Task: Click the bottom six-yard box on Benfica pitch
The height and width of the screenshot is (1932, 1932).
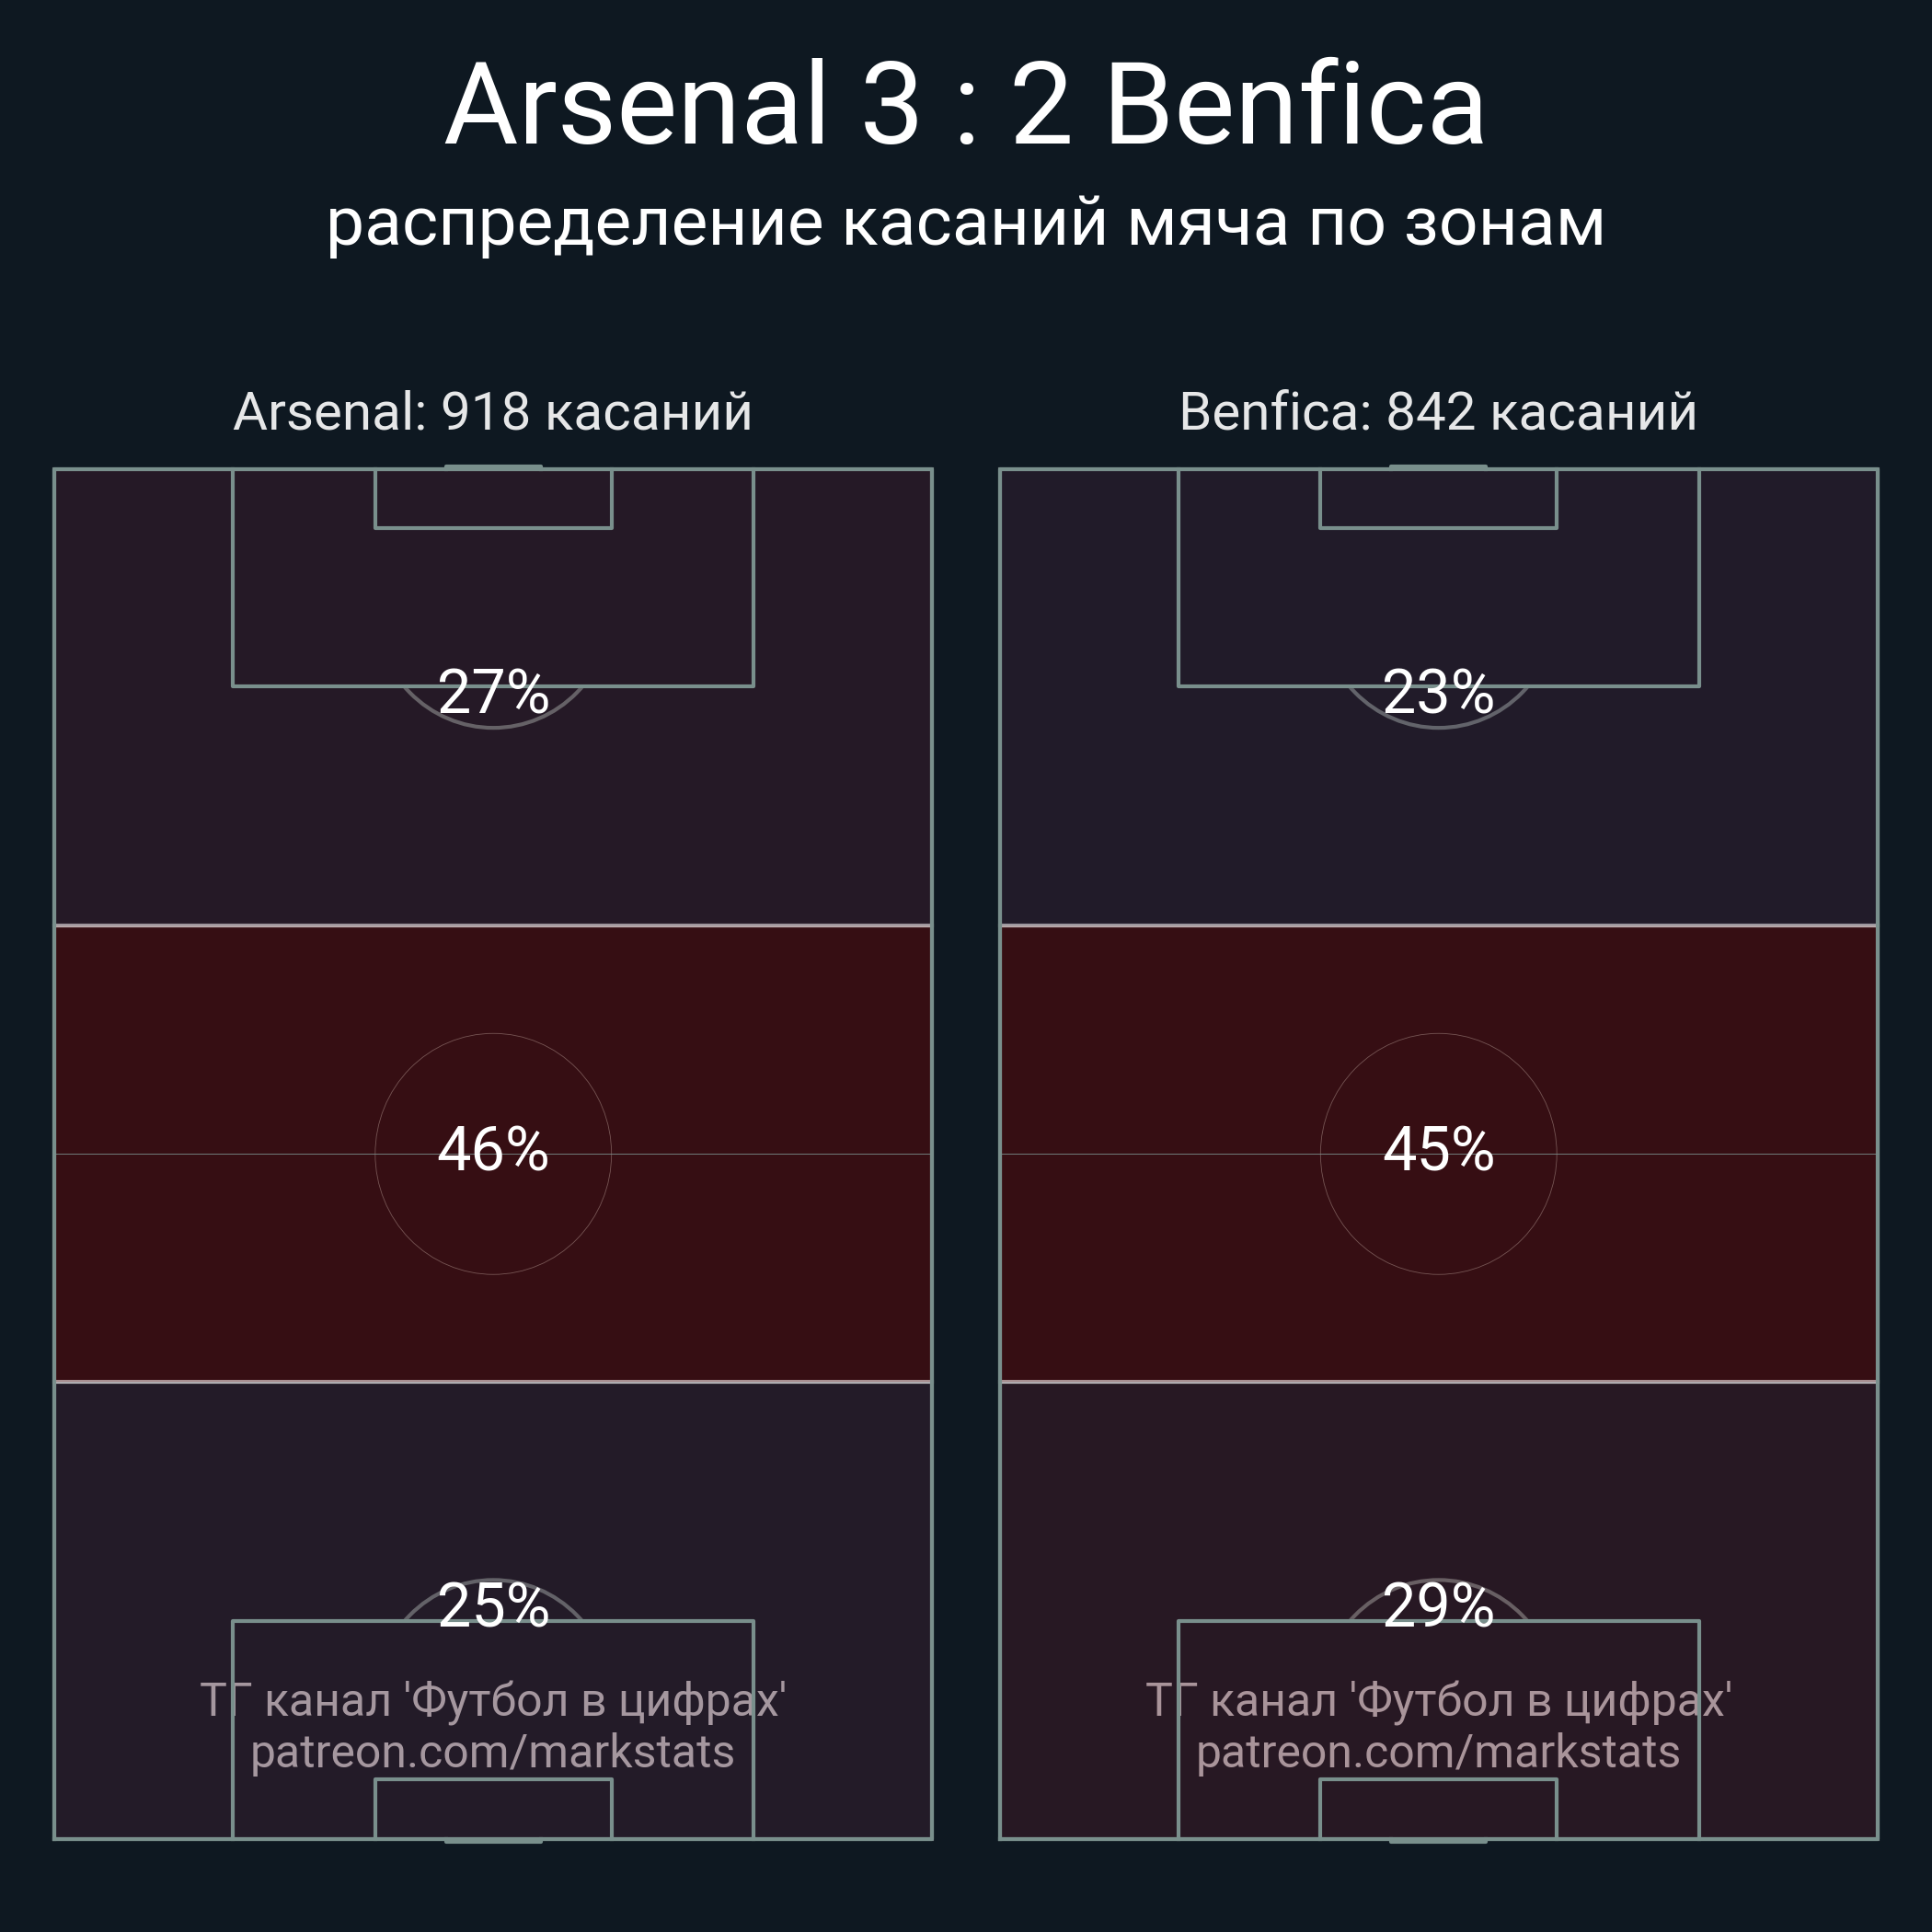Action: click(x=1438, y=1809)
